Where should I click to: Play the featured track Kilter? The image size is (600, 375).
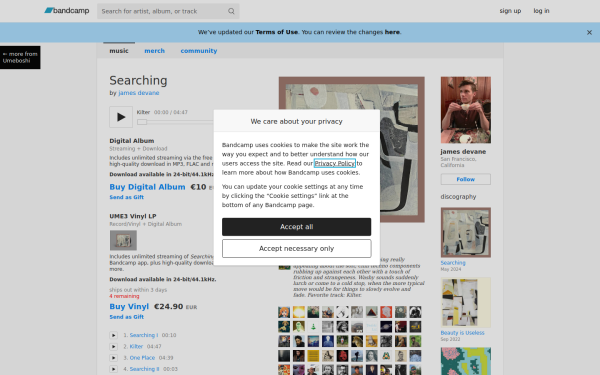click(121, 117)
